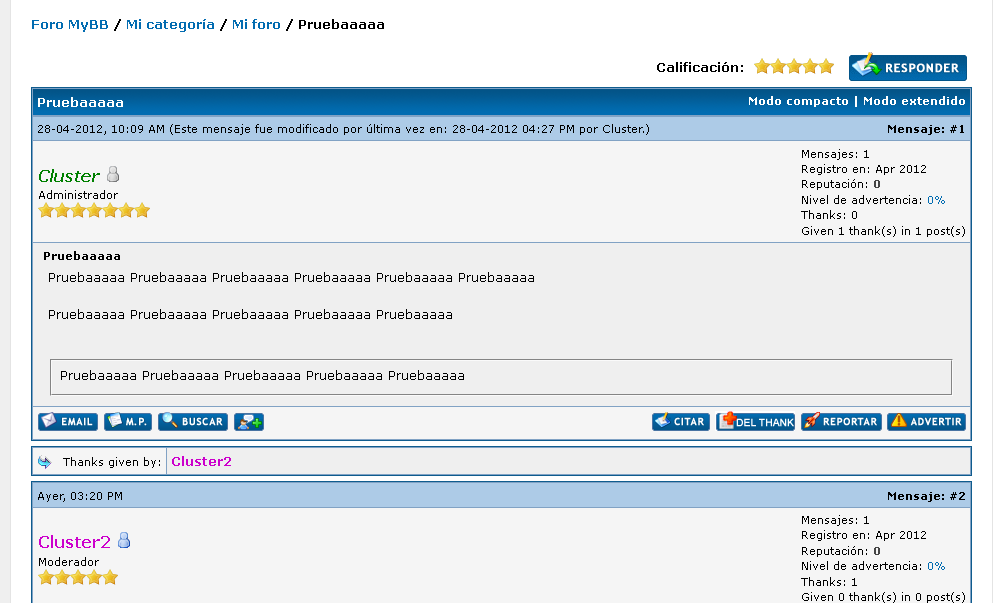Click Cluster2's status icon beside the username
Image resolution: width=993 pixels, height=603 pixels.
[x=124, y=541]
